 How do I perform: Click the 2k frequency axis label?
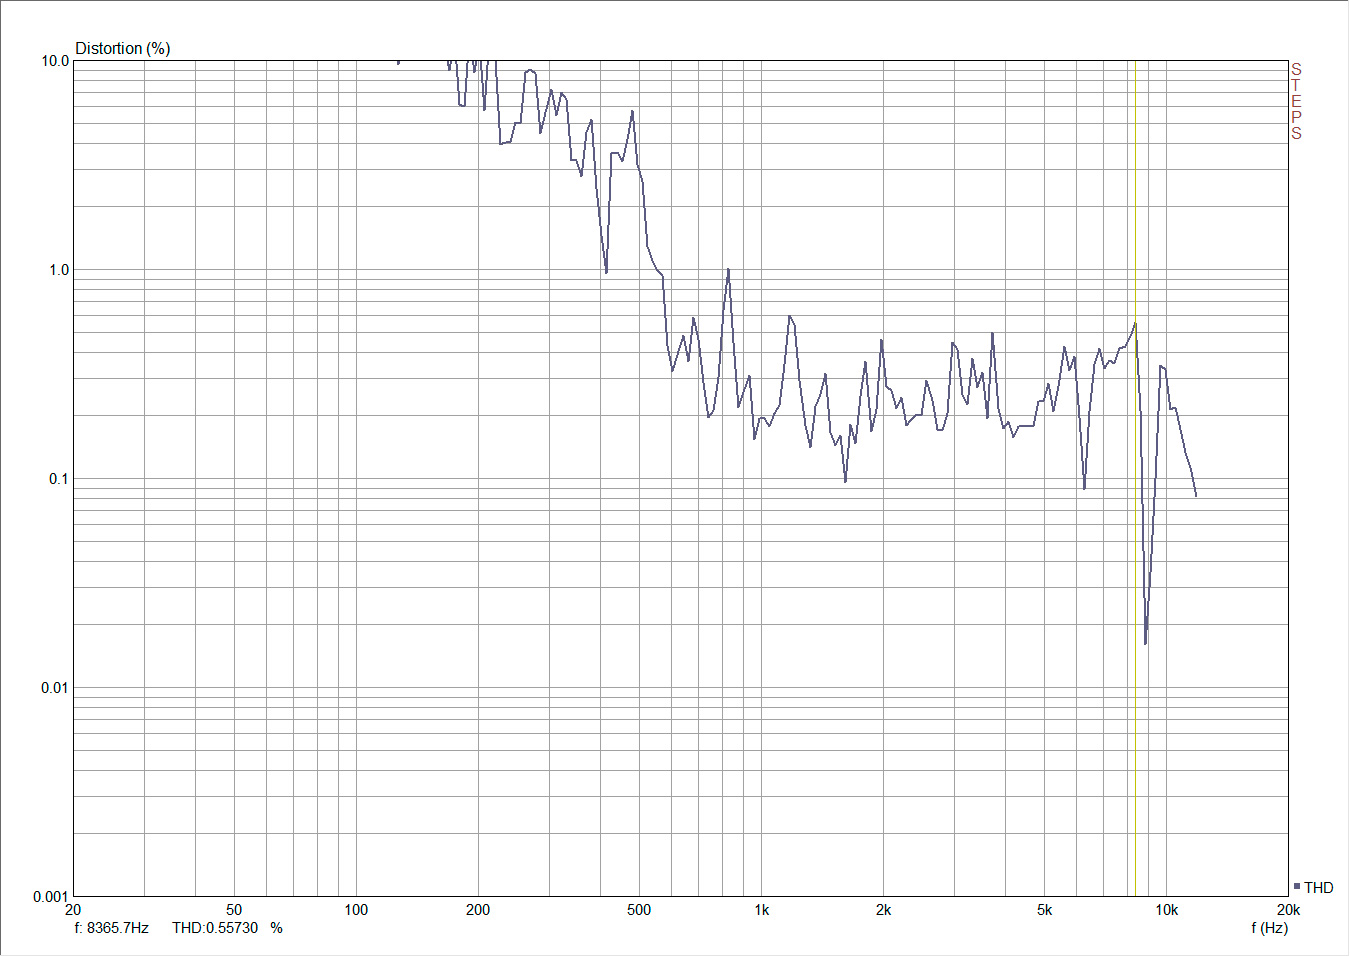click(884, 910)
